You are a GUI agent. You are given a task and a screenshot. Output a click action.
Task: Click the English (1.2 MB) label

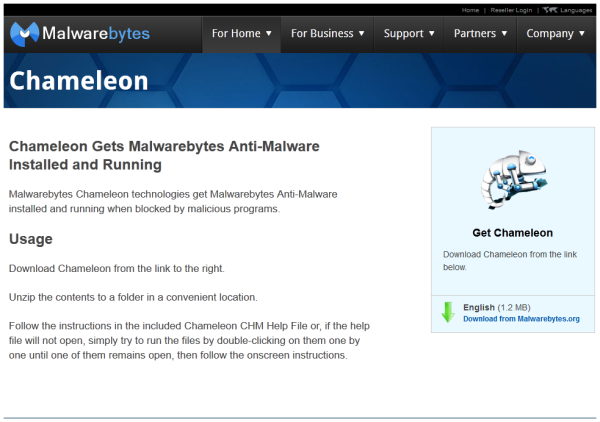point(497,307)
